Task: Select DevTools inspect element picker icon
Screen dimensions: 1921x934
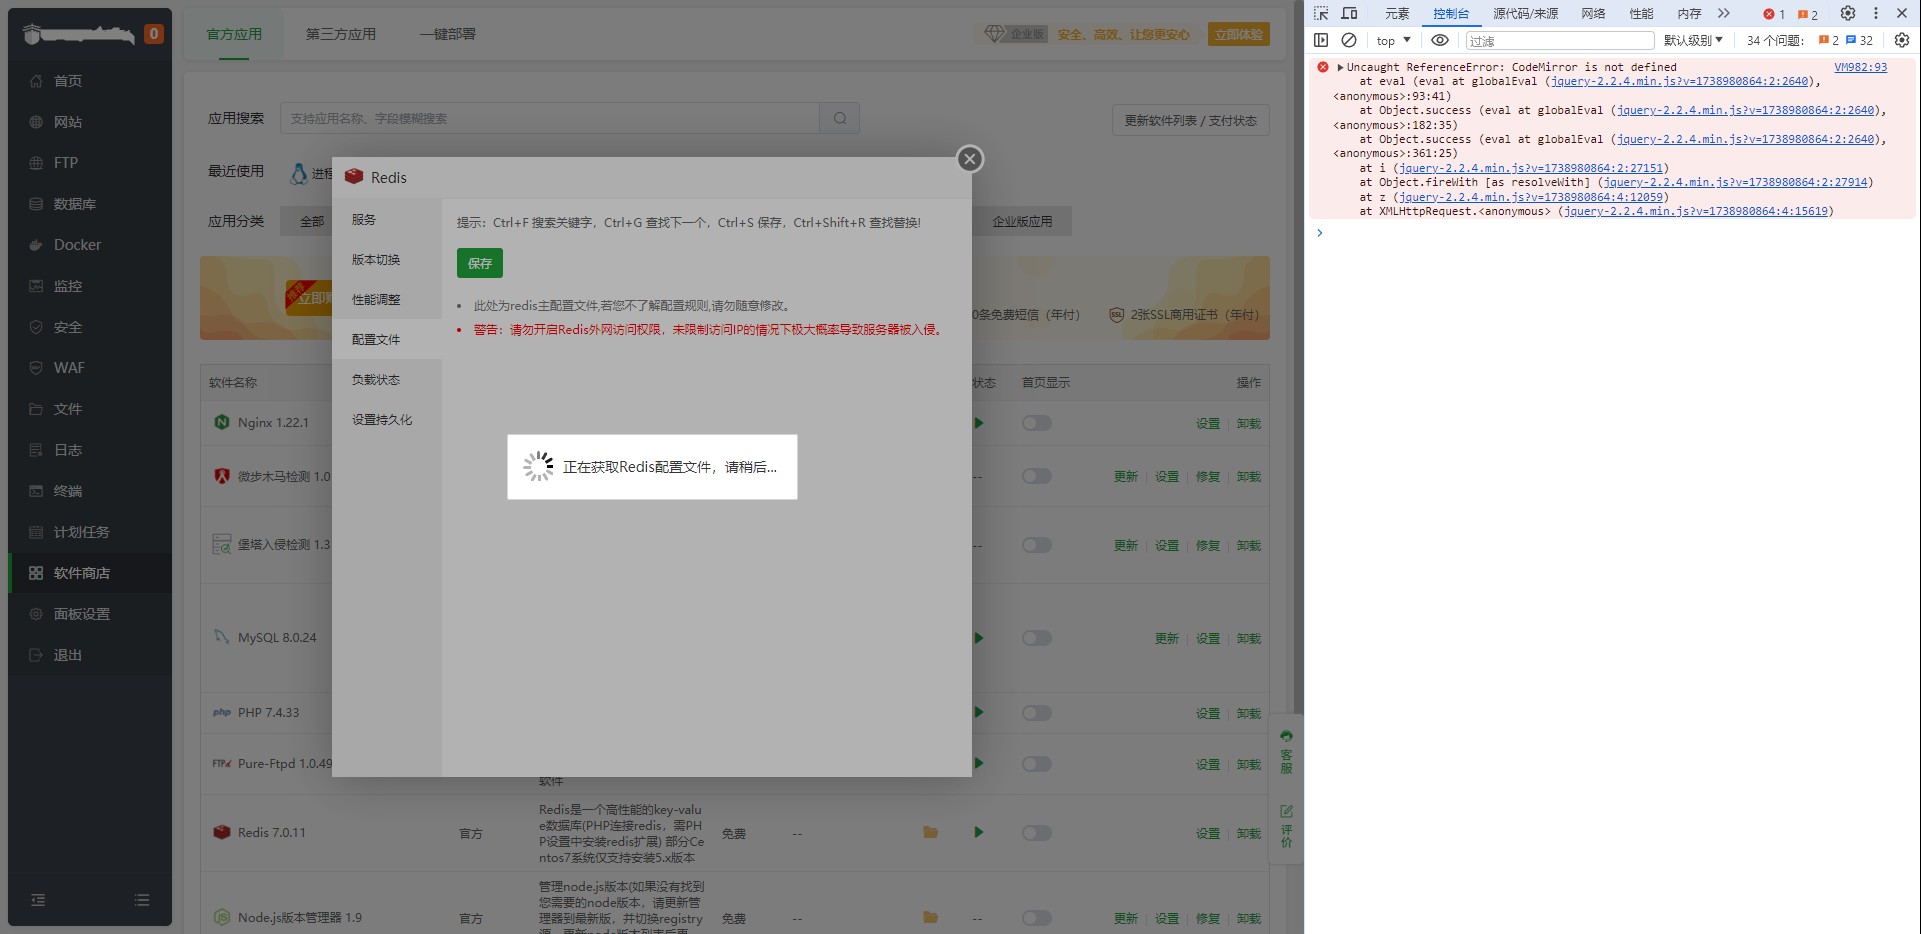Action: tap(1321, 13)
